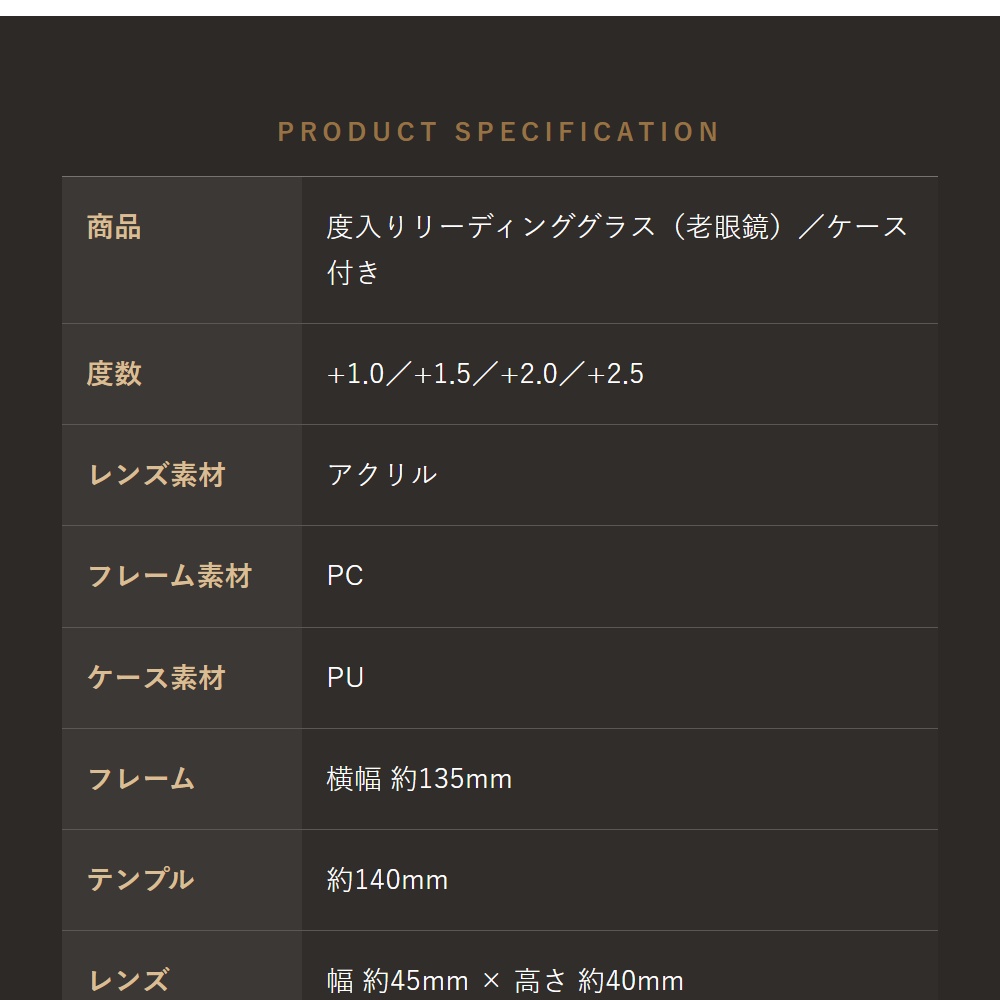Image resolution: width=1000 pixels, height=1000 pixels.
Task: Select the フレーム row label
Action: [x=141, y=779]
